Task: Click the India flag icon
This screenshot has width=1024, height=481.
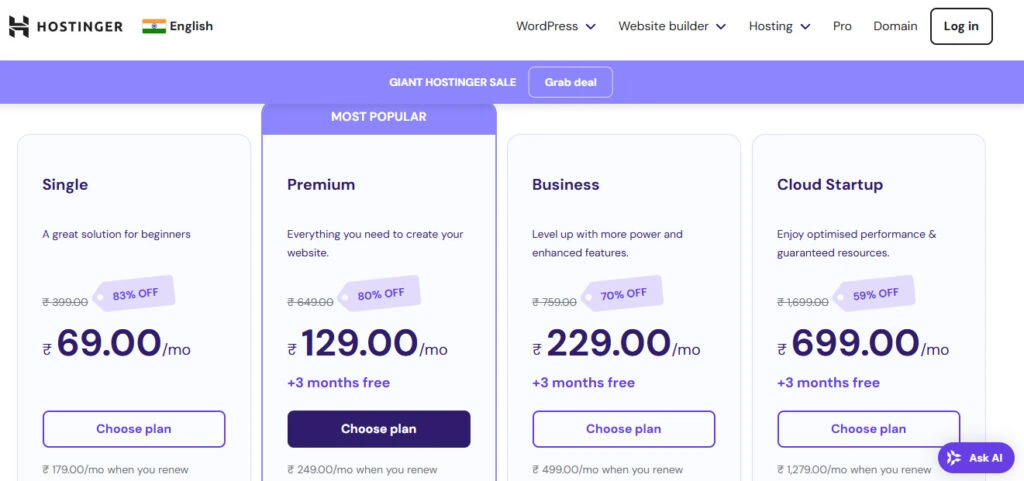Action: [x=154, y=27]
